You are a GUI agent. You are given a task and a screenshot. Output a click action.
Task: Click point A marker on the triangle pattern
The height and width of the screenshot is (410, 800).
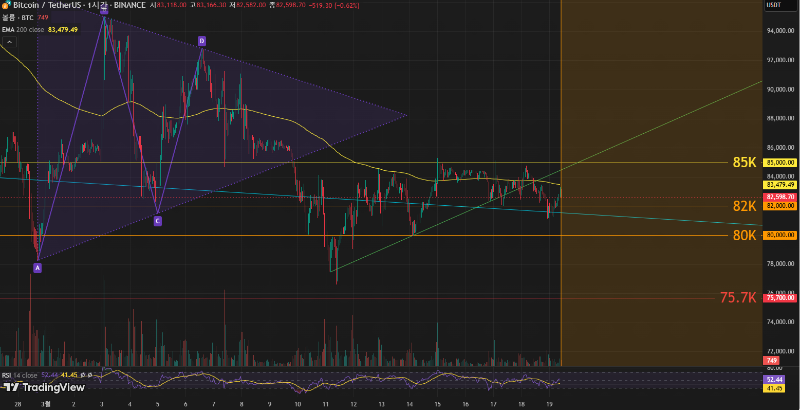coord(37,267)
